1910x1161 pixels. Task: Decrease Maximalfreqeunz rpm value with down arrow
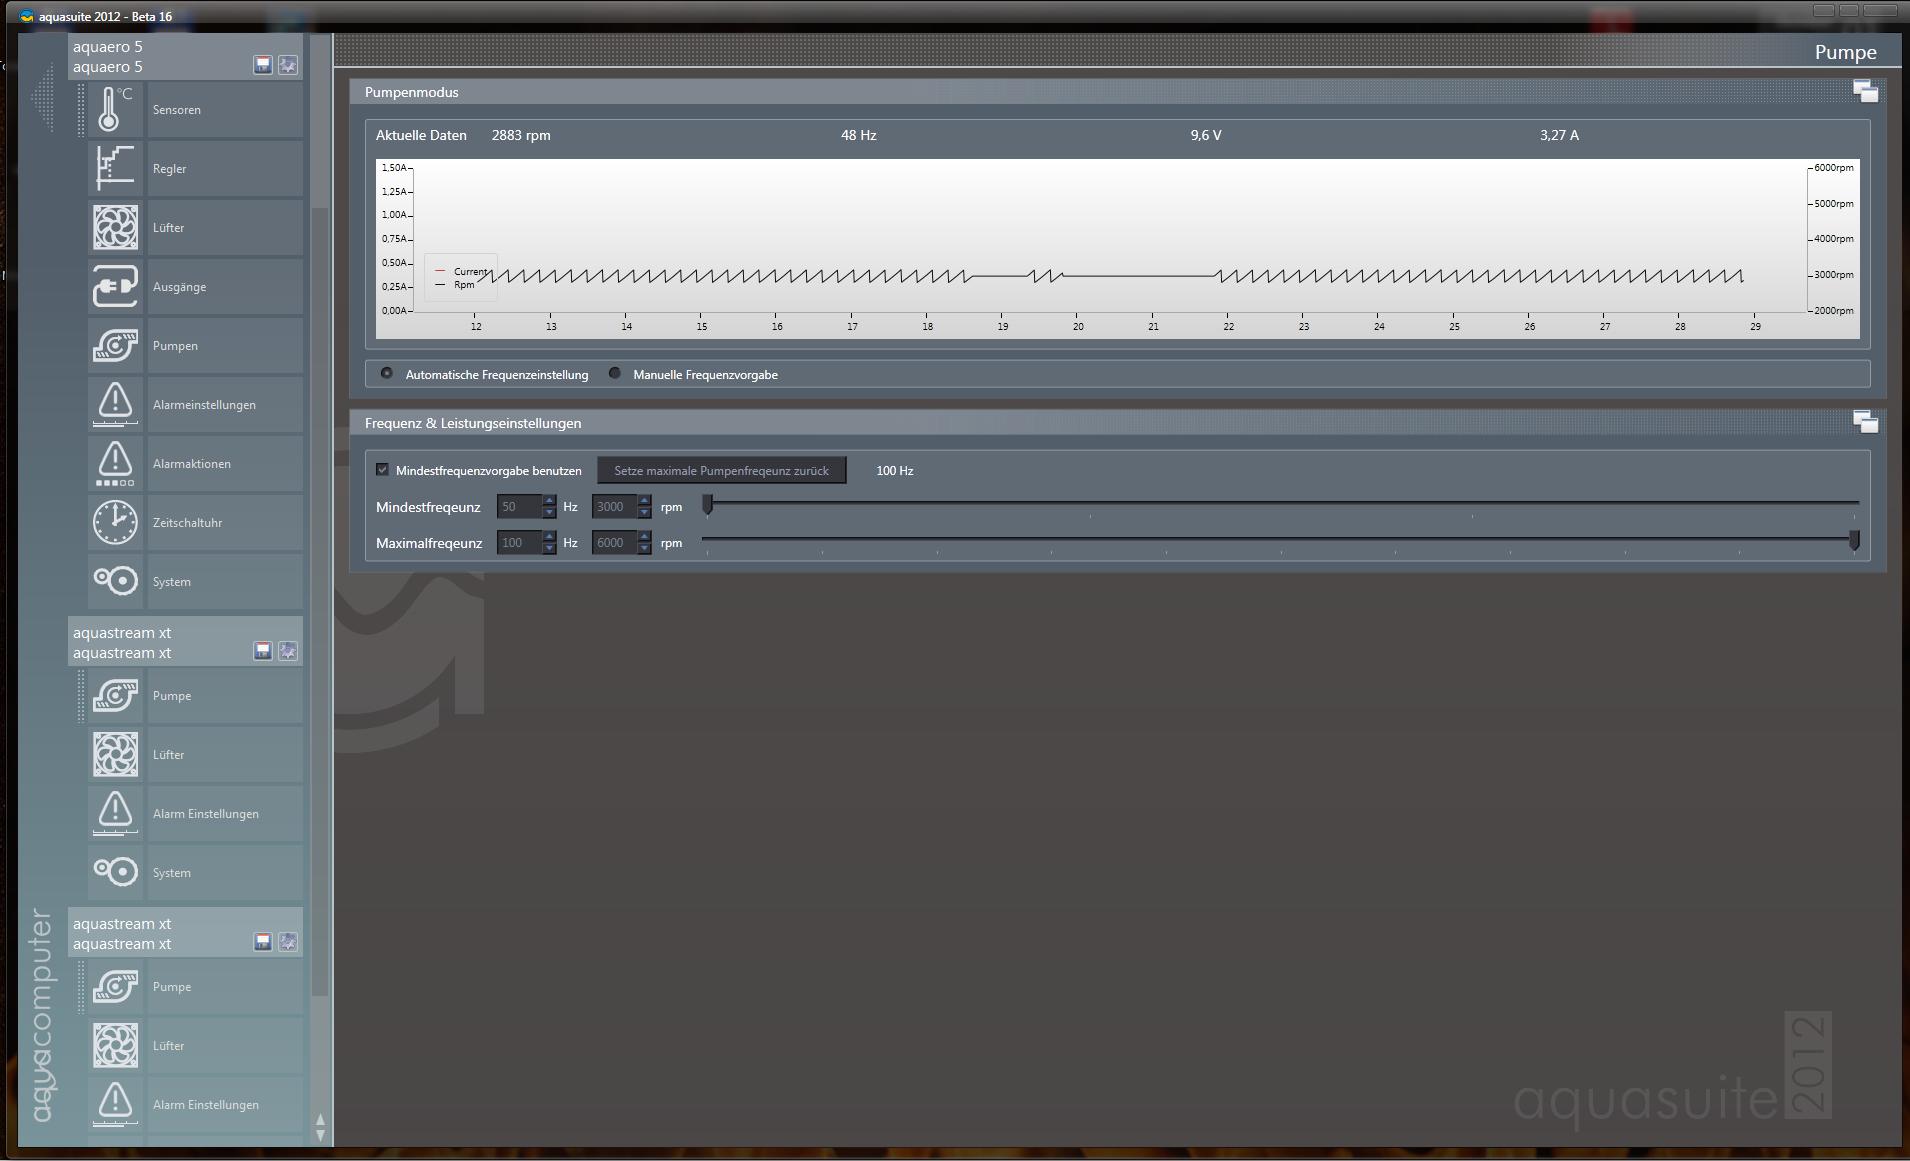pos(644,549)
